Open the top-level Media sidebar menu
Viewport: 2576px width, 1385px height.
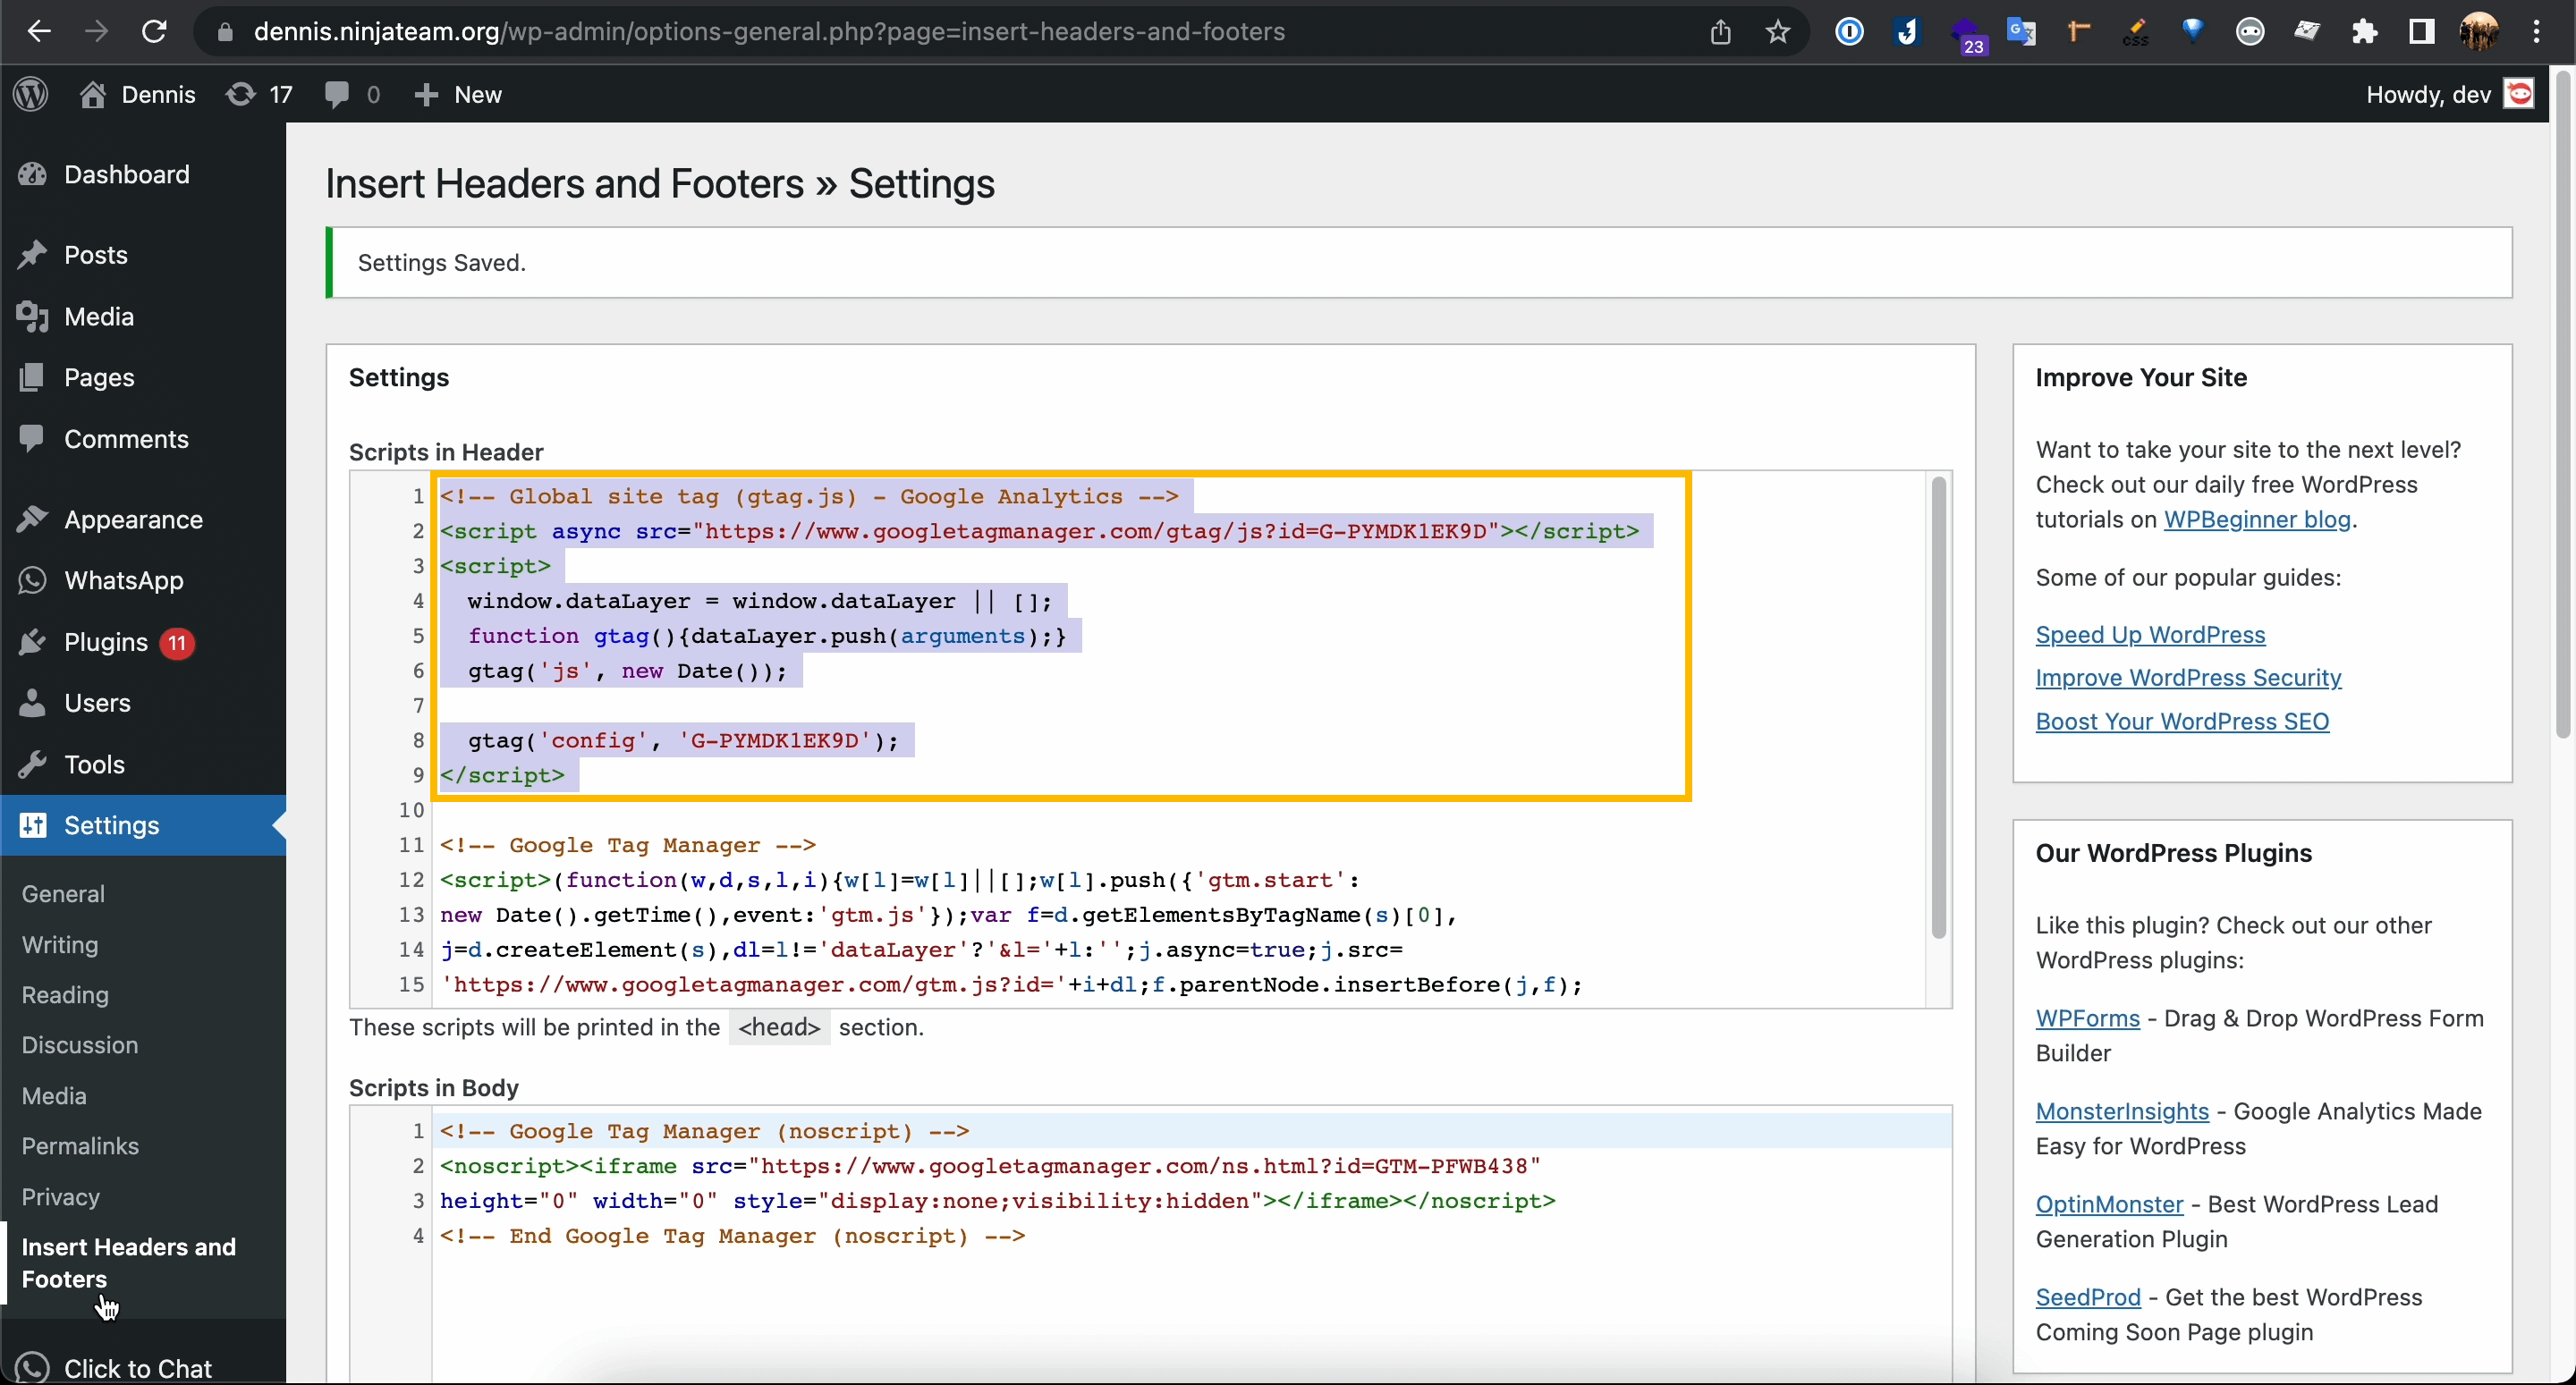coord(143,316)
